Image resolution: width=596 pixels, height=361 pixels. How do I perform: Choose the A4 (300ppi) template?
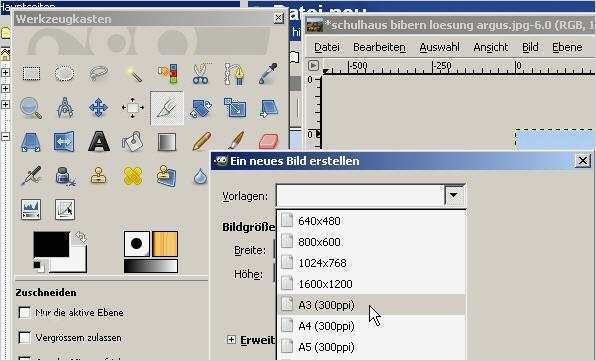(372, 326)
